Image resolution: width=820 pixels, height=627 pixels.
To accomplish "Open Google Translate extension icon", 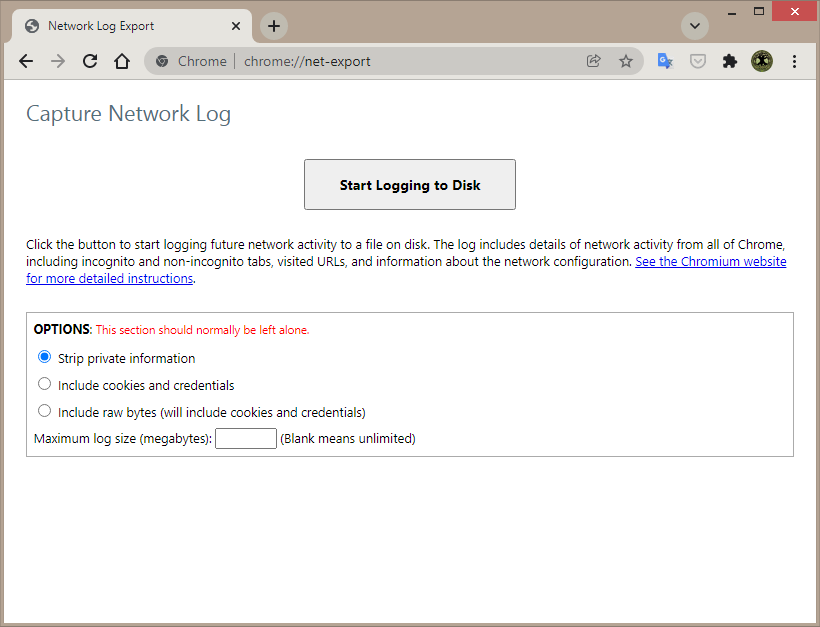I will [x=665, y=61].
